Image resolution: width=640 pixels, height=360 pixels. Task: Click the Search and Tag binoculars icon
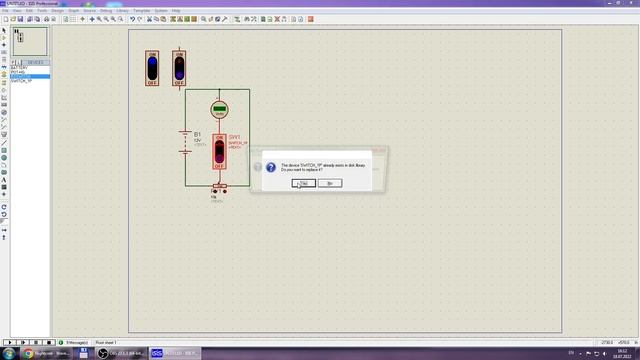(247, 19)
